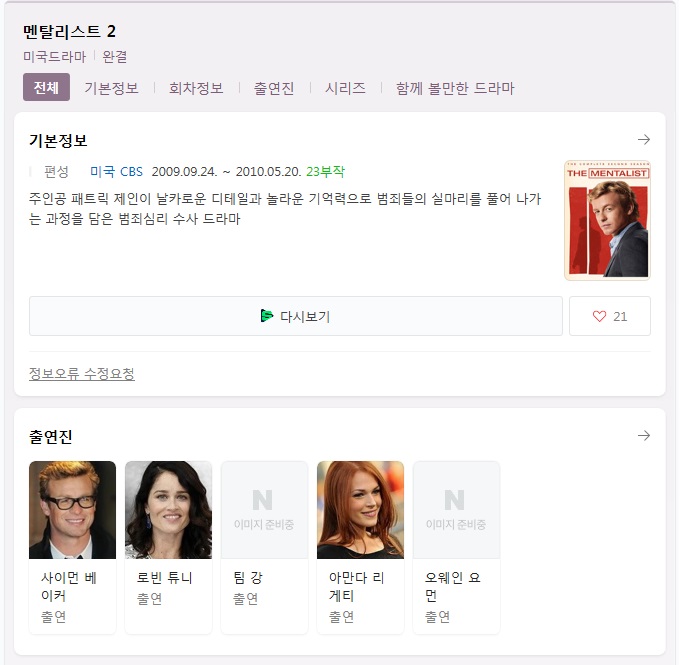Open the 미국 CBS channel link

click(116, 172)
